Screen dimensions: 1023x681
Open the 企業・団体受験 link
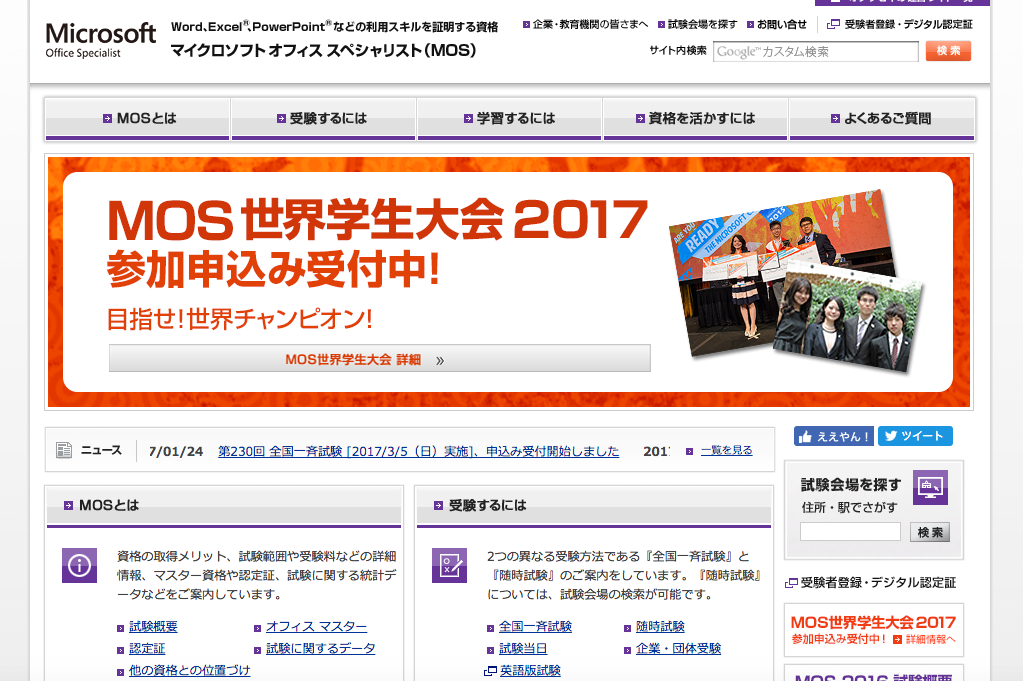[x=679, y=649]
